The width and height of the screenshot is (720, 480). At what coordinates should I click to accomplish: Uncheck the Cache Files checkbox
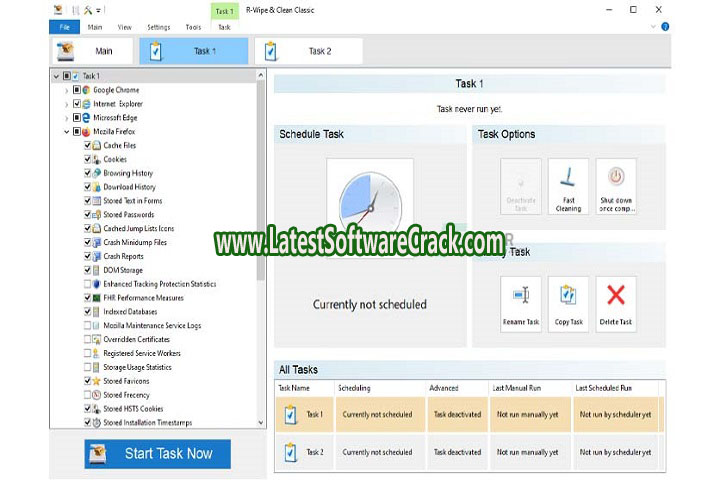(88, 145)
